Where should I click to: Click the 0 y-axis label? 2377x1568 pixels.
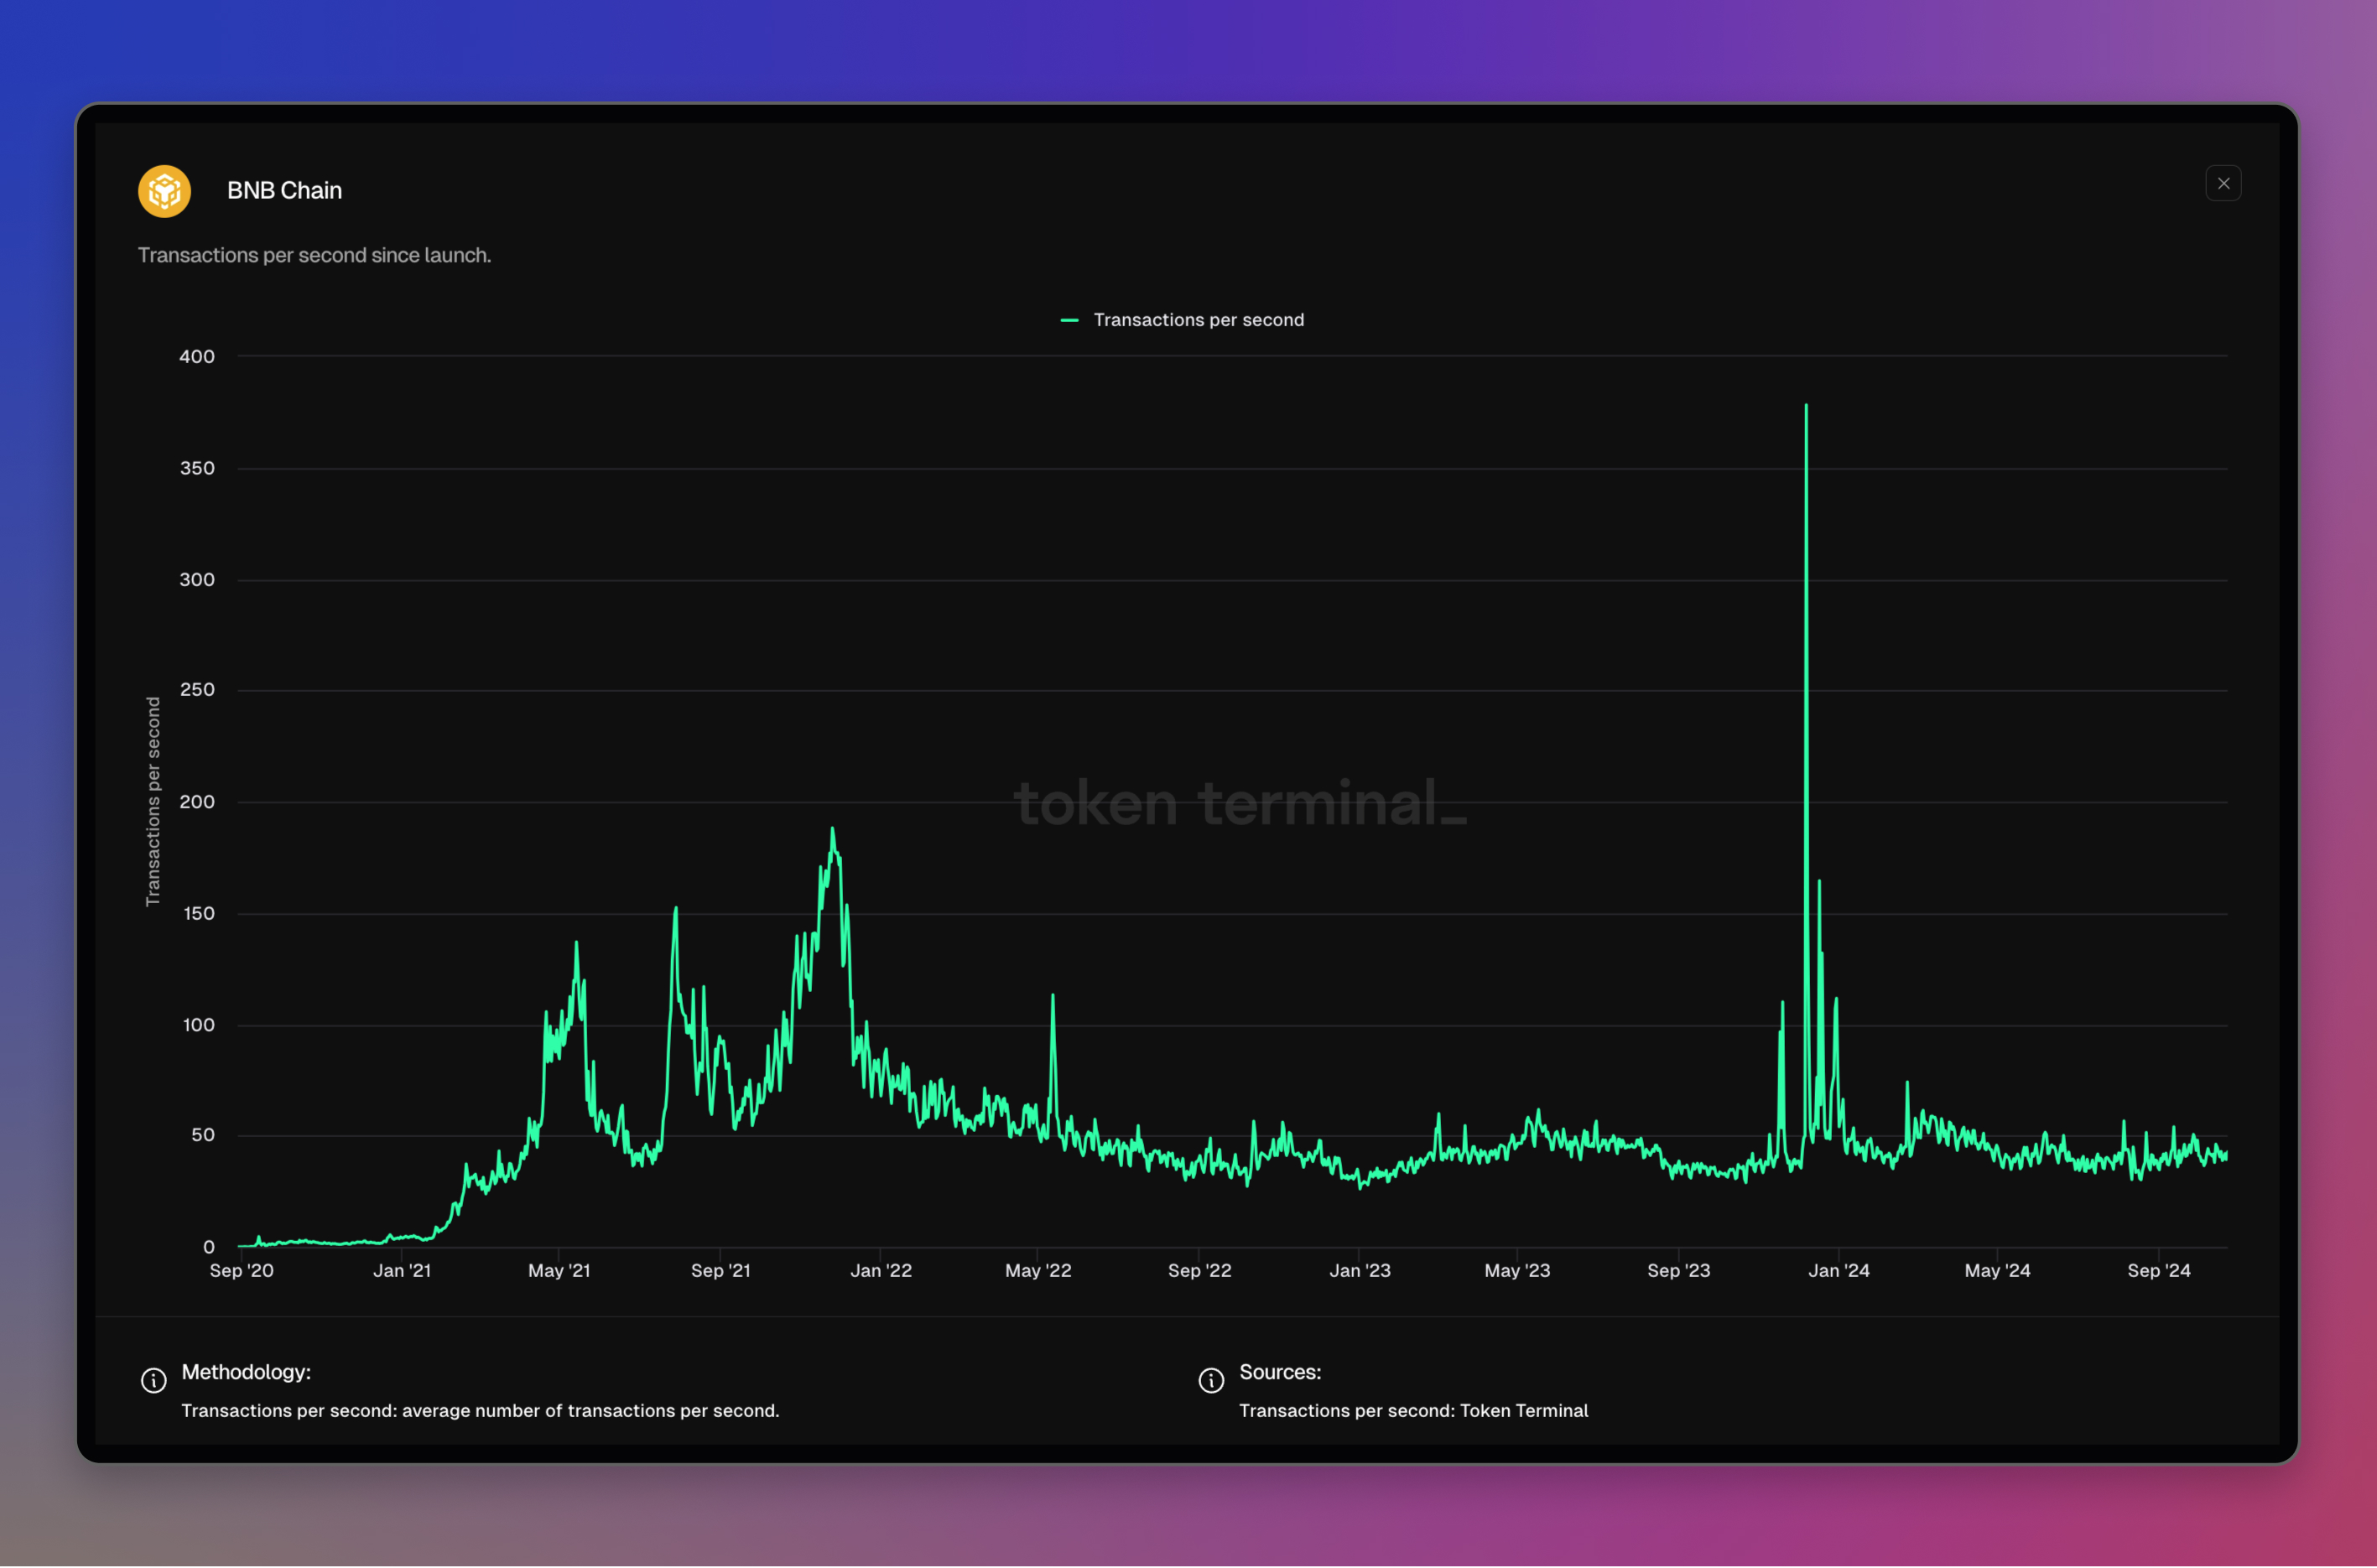point(209,1247)
